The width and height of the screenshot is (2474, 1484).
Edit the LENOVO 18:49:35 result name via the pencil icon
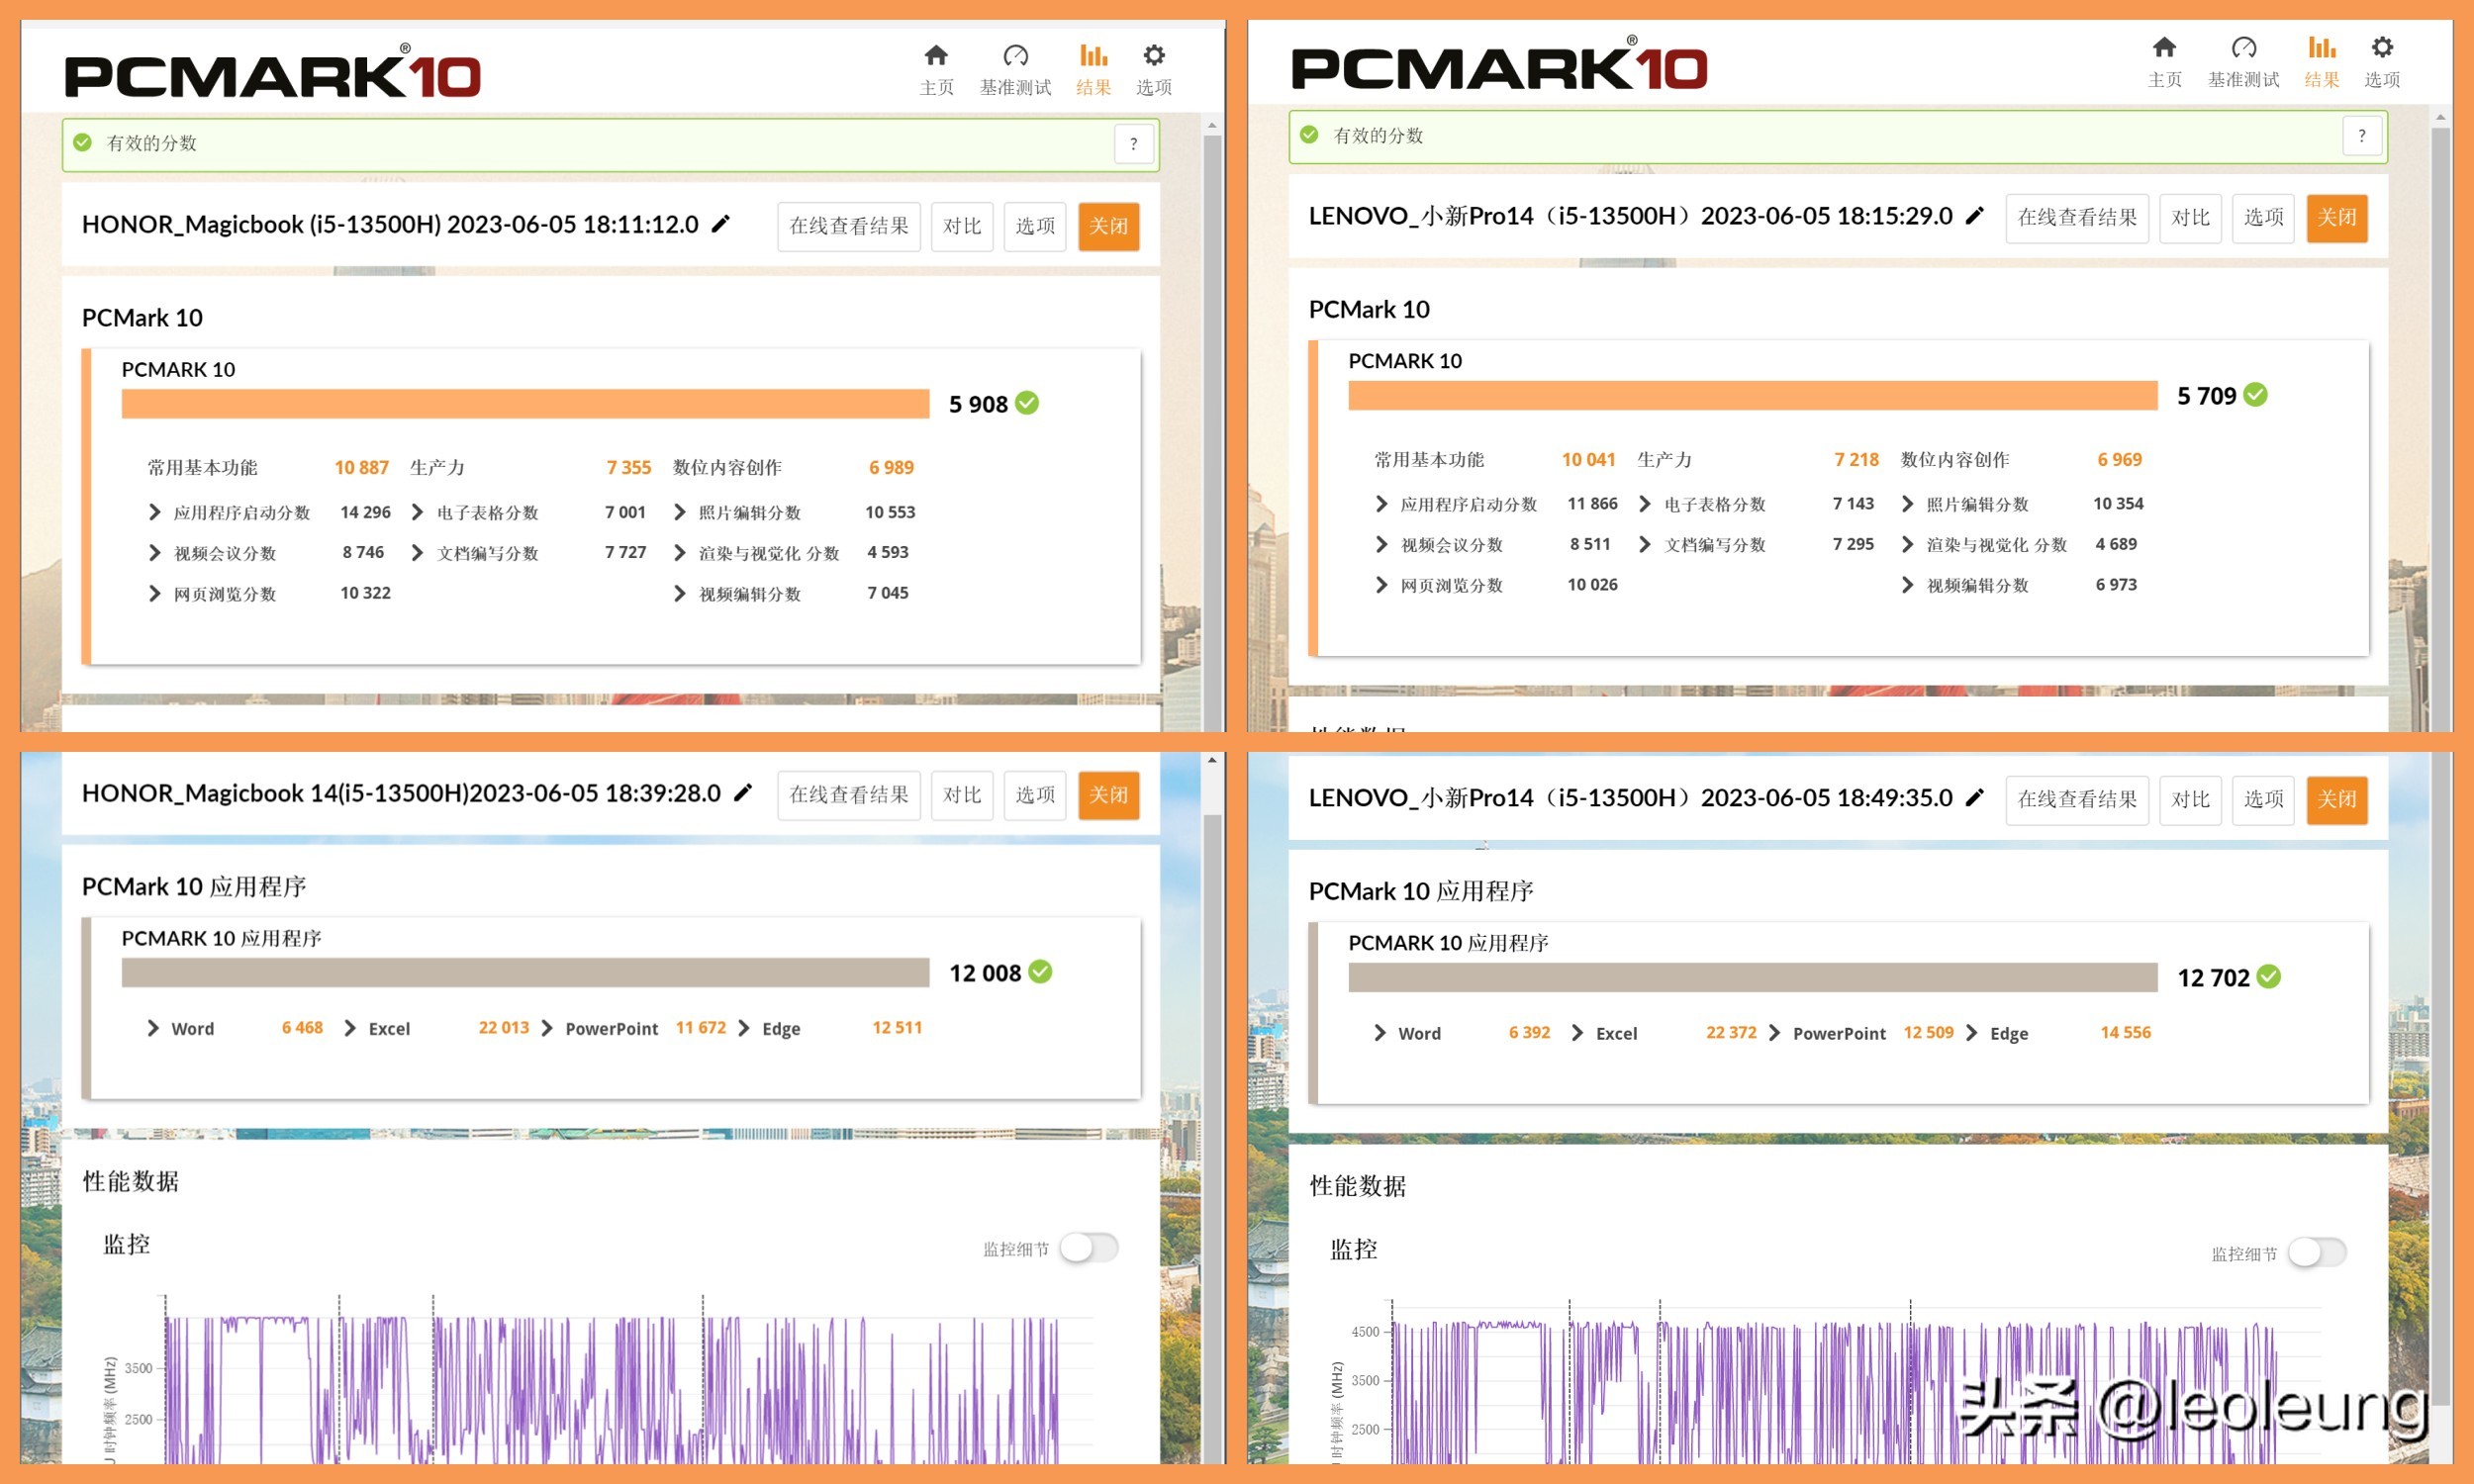1975,797
